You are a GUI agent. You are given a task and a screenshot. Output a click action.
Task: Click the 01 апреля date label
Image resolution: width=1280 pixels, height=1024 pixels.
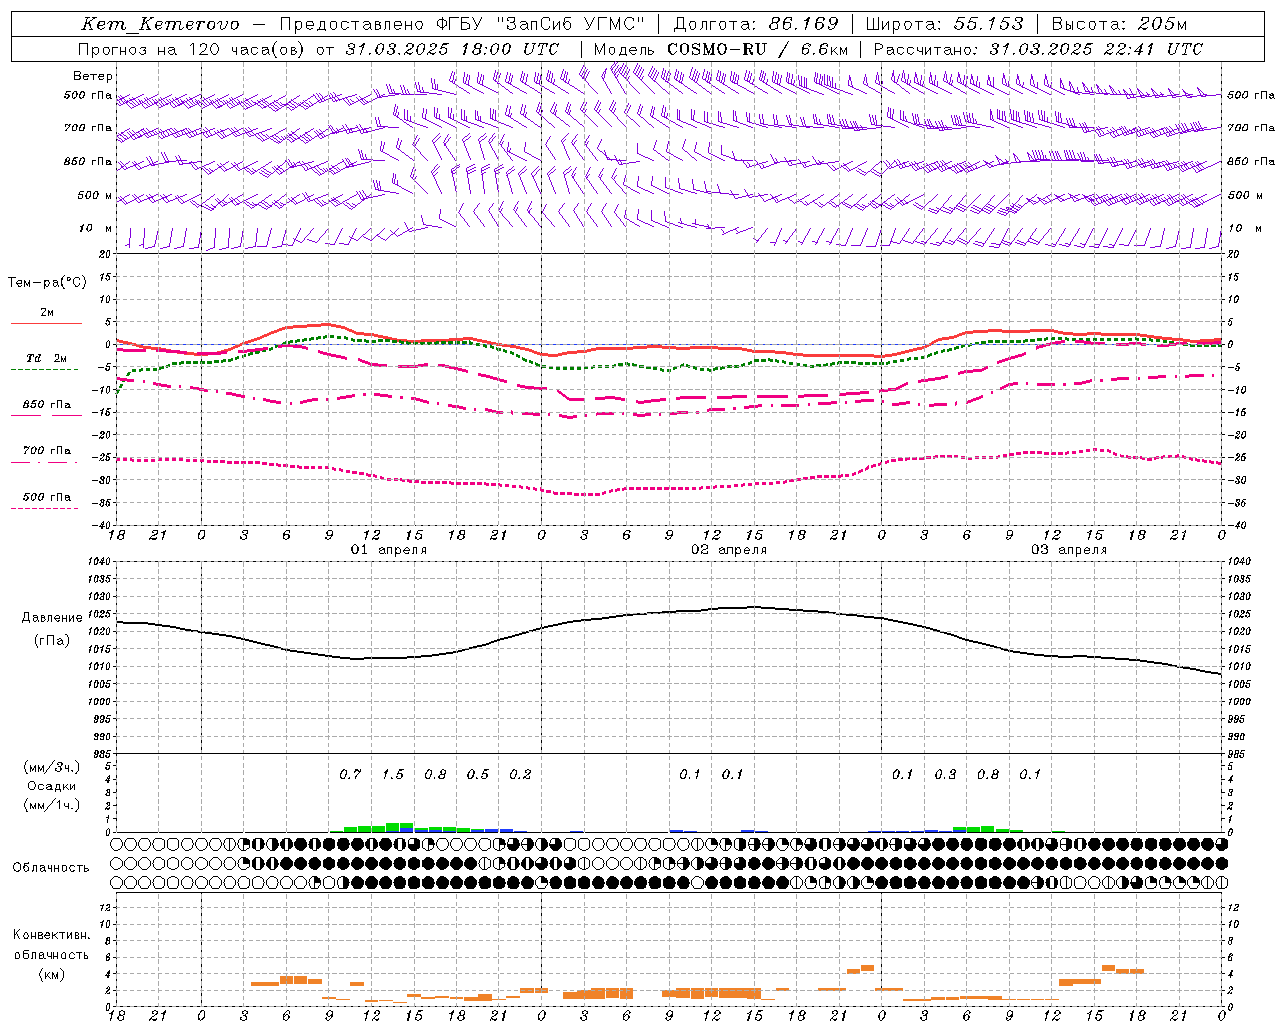pos(389,550)
